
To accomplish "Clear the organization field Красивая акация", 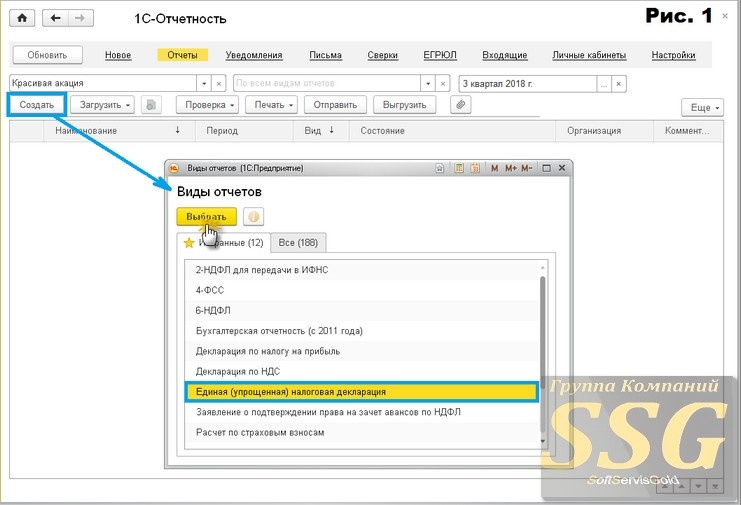I will (x=218, y=84).
